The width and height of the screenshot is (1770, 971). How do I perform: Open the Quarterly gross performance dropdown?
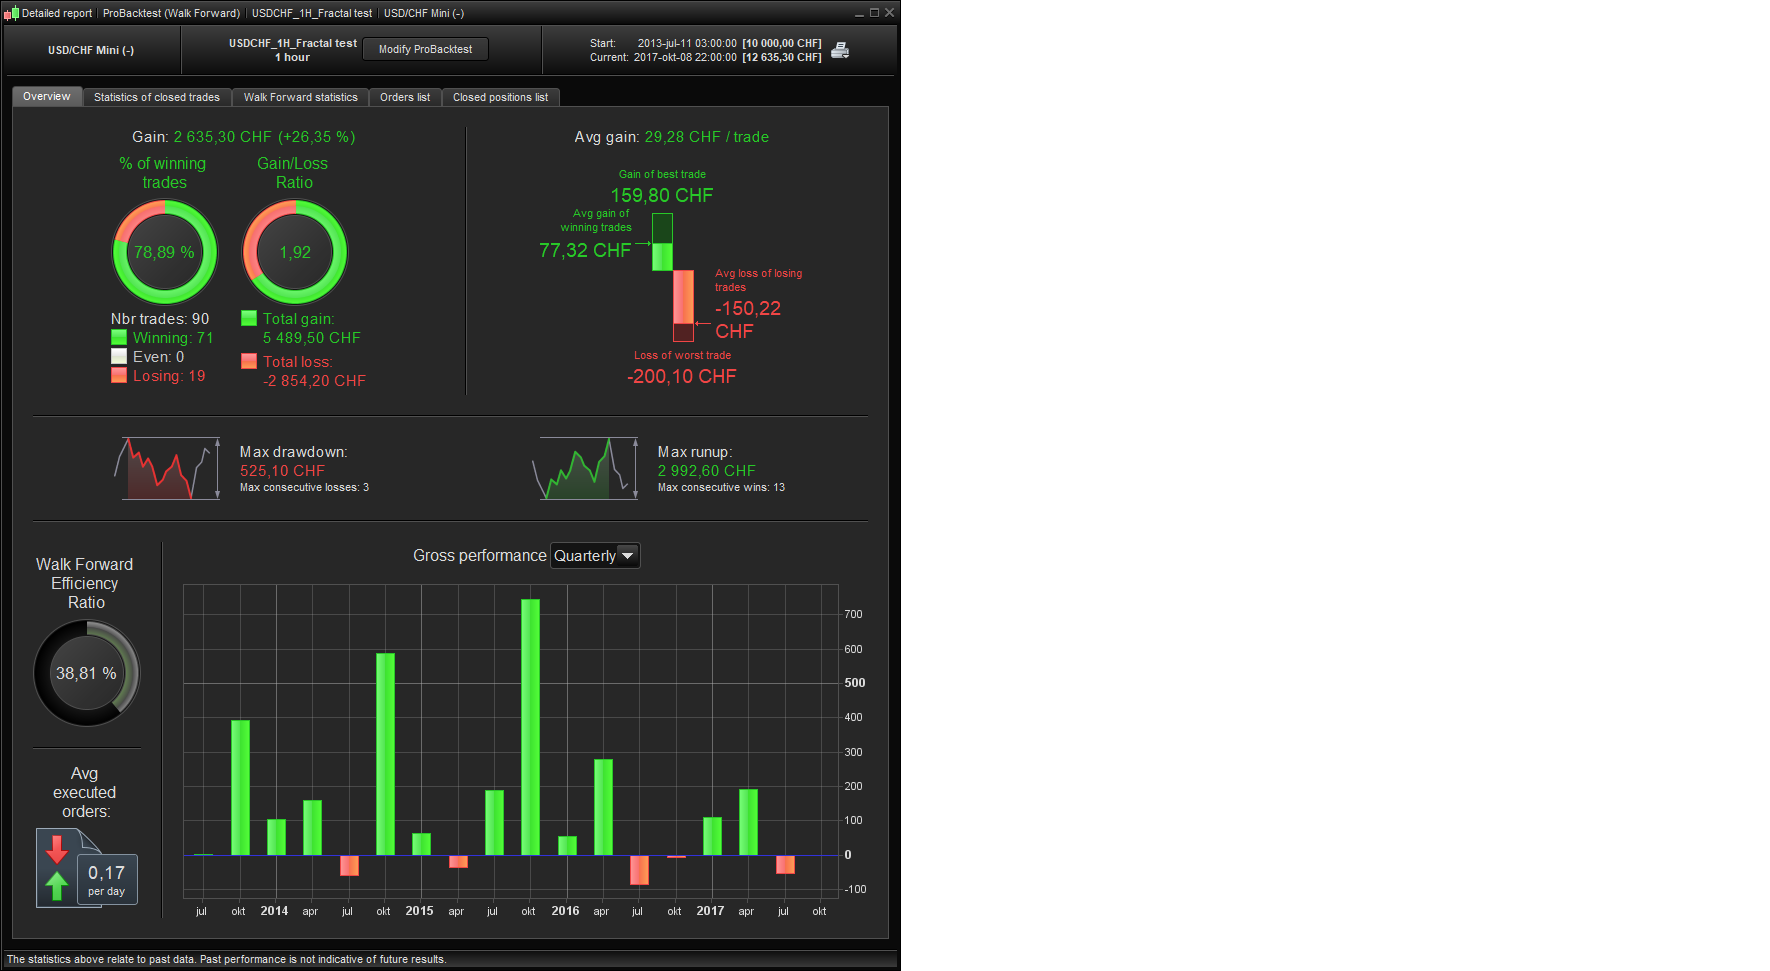coord(595,556)
